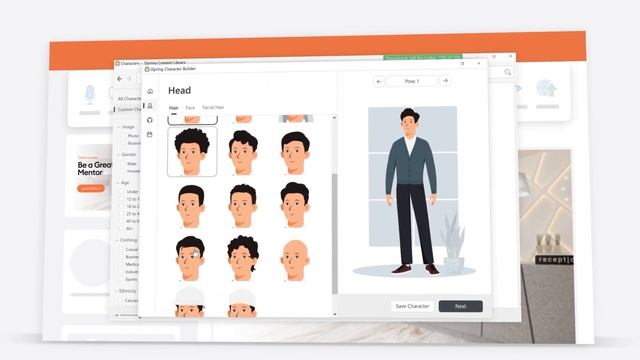Click the Next button
Image resolution: width=640 pixels, height=360 pixels.
point(460,306)
